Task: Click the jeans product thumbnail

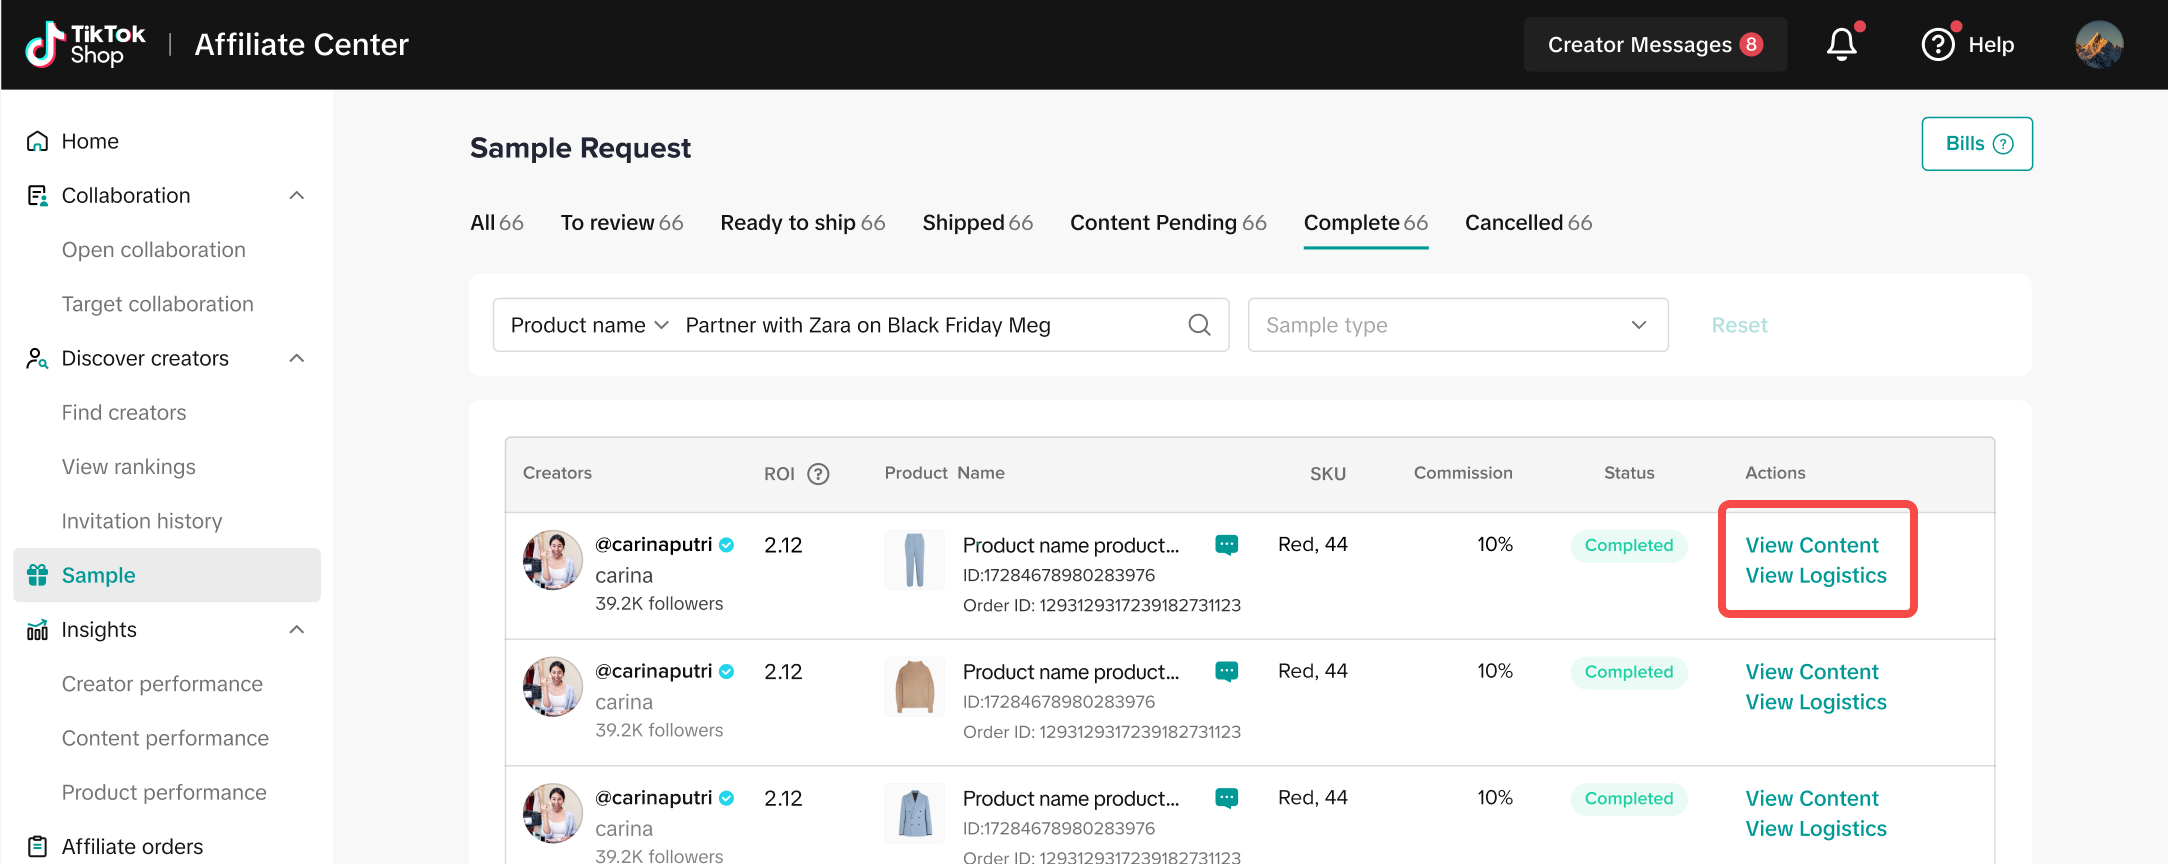Action: [x=914, y=560]
